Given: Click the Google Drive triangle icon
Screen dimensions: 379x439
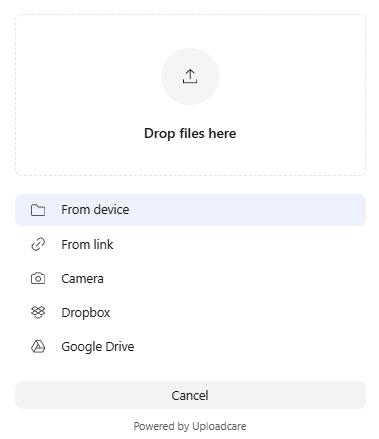Looking at the screenshot, I should pyautogui.click(x=38, y=347).
